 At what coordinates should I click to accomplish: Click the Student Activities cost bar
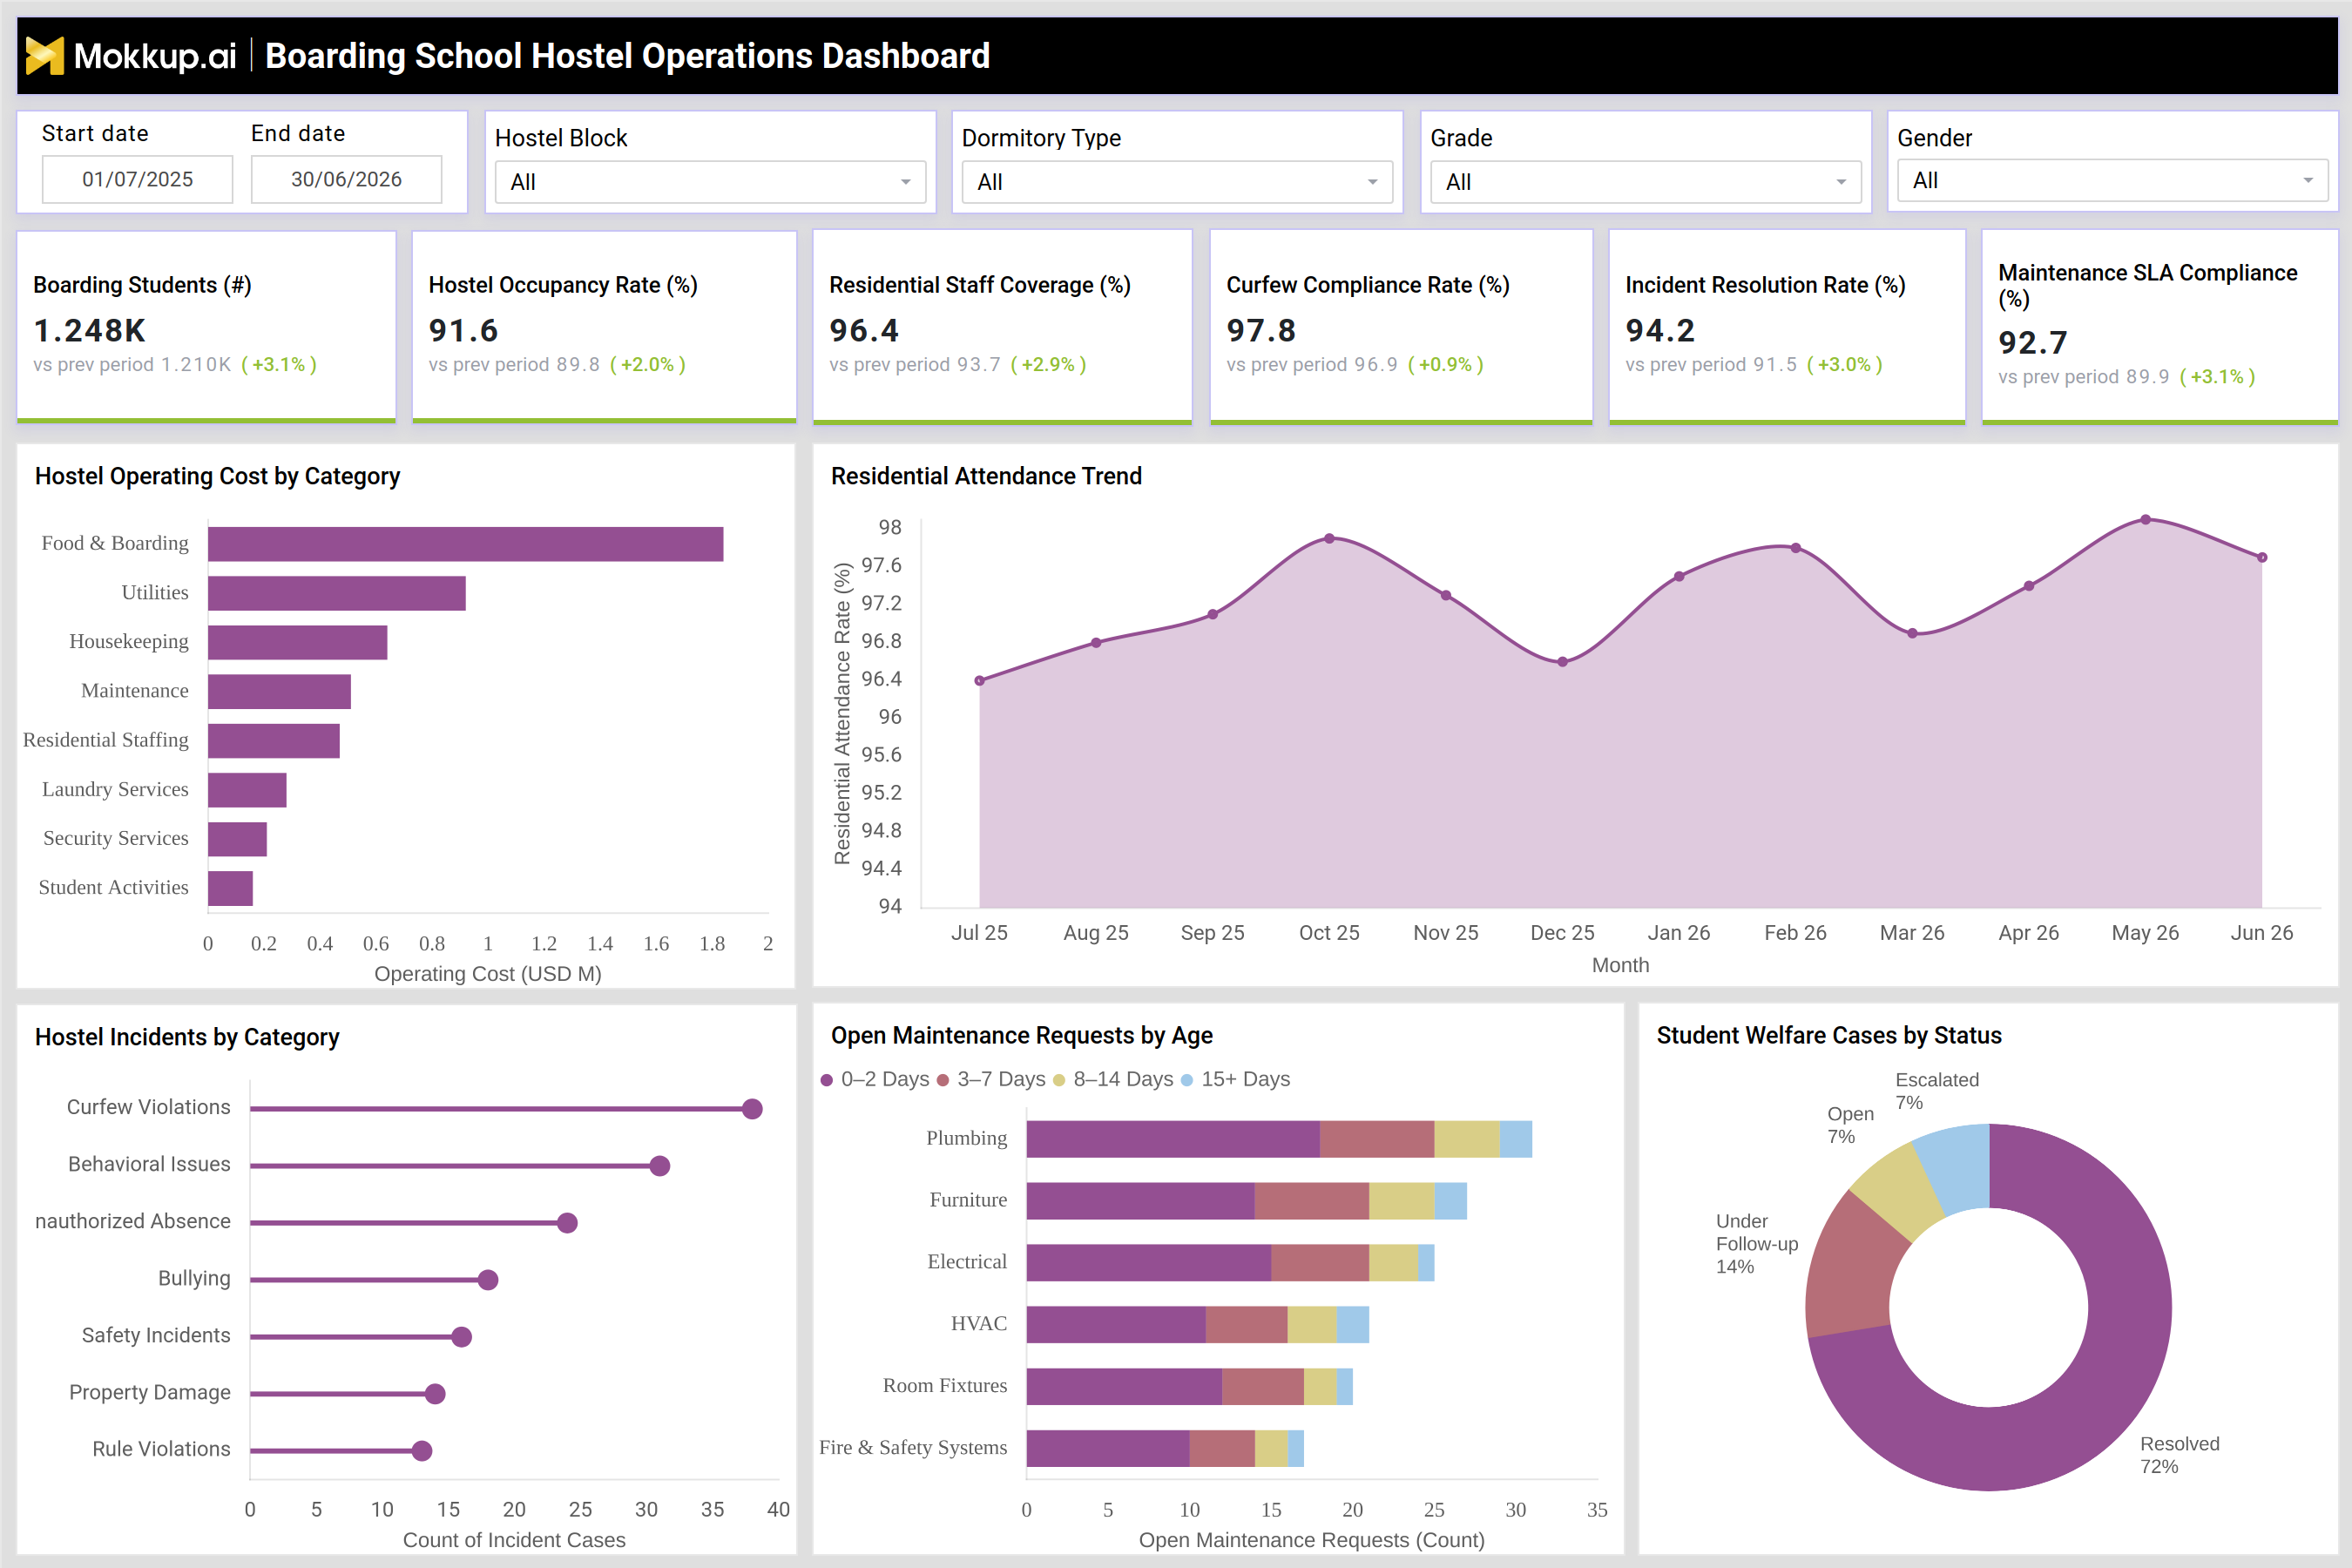231,888
